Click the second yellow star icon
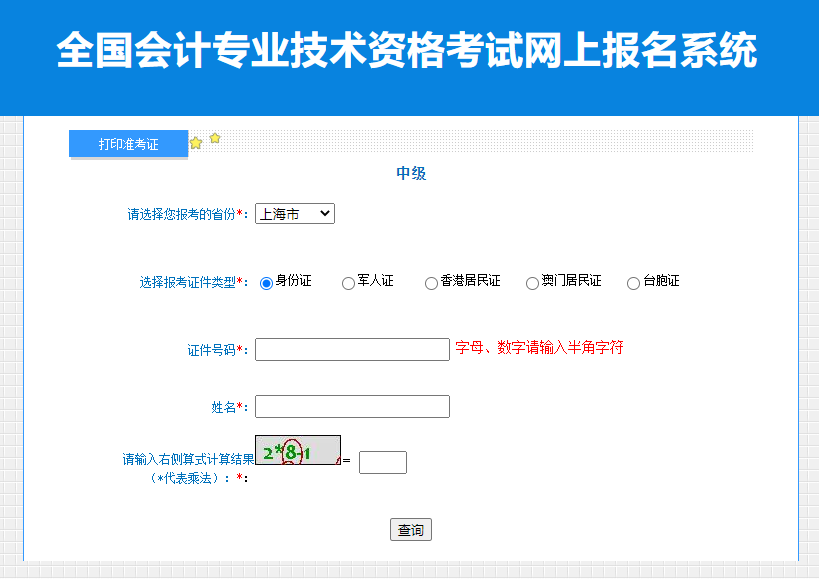 (x=215, y=140)
